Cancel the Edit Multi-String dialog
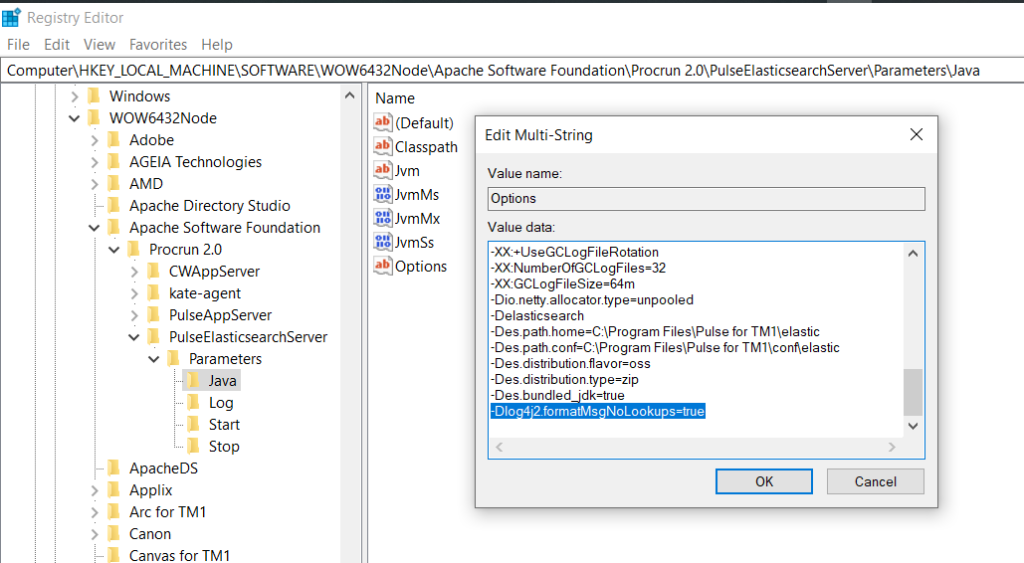 (875, 482)
